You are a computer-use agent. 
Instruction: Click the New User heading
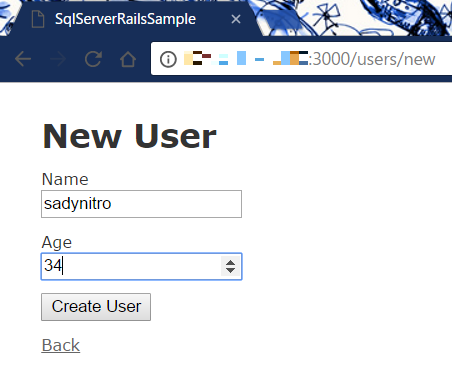129,136
